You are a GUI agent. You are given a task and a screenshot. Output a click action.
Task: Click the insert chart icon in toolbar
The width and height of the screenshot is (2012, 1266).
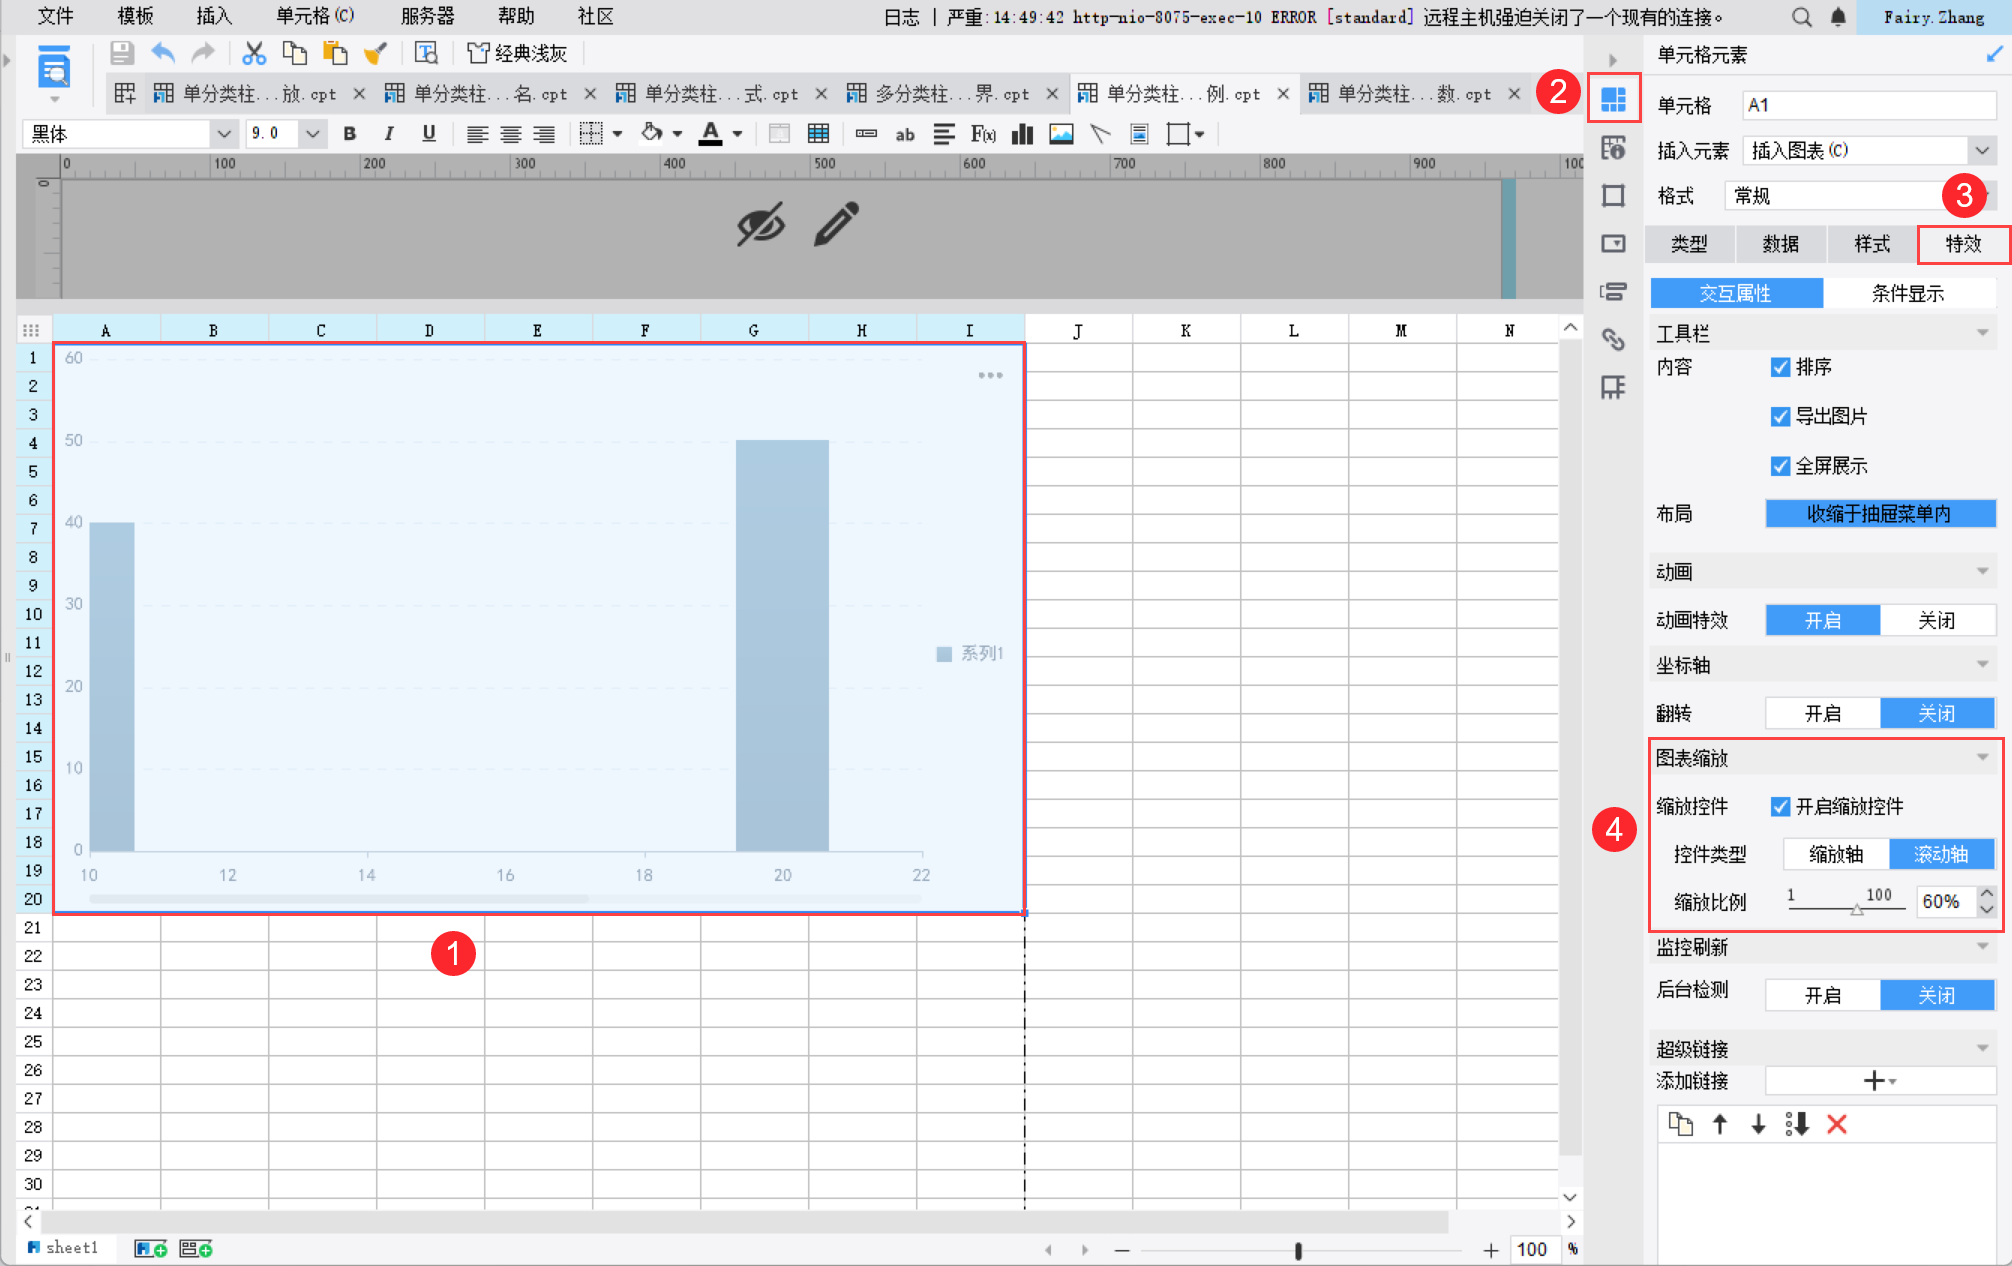tap(1022, 134)
